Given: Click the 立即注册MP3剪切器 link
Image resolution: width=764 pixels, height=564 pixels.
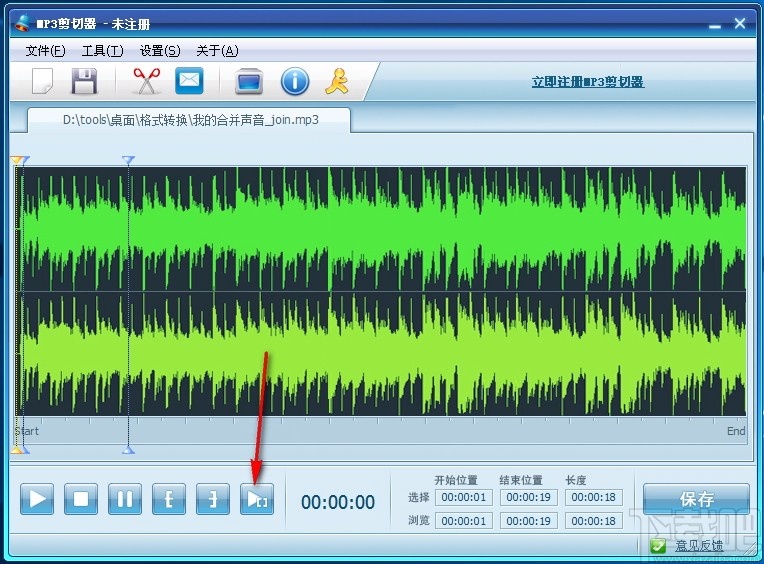Looking at the screenshot, I should (588, 82).
